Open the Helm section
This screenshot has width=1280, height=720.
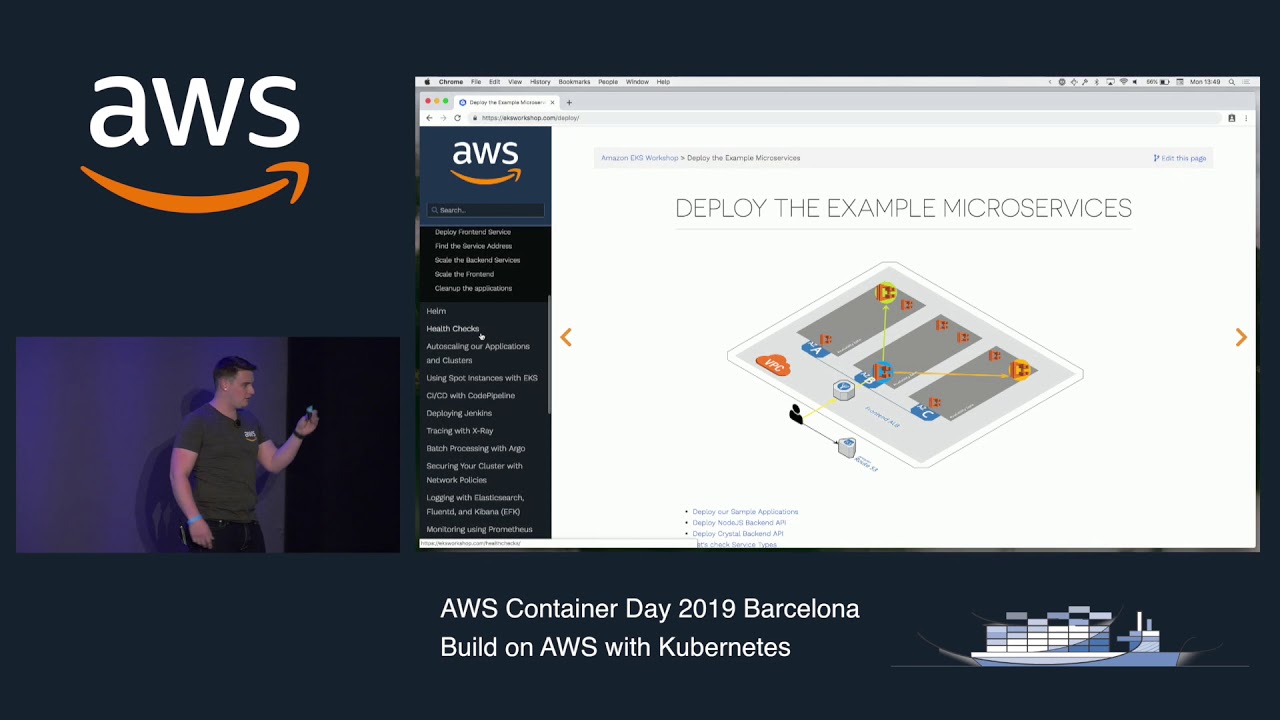click(436, 311)
